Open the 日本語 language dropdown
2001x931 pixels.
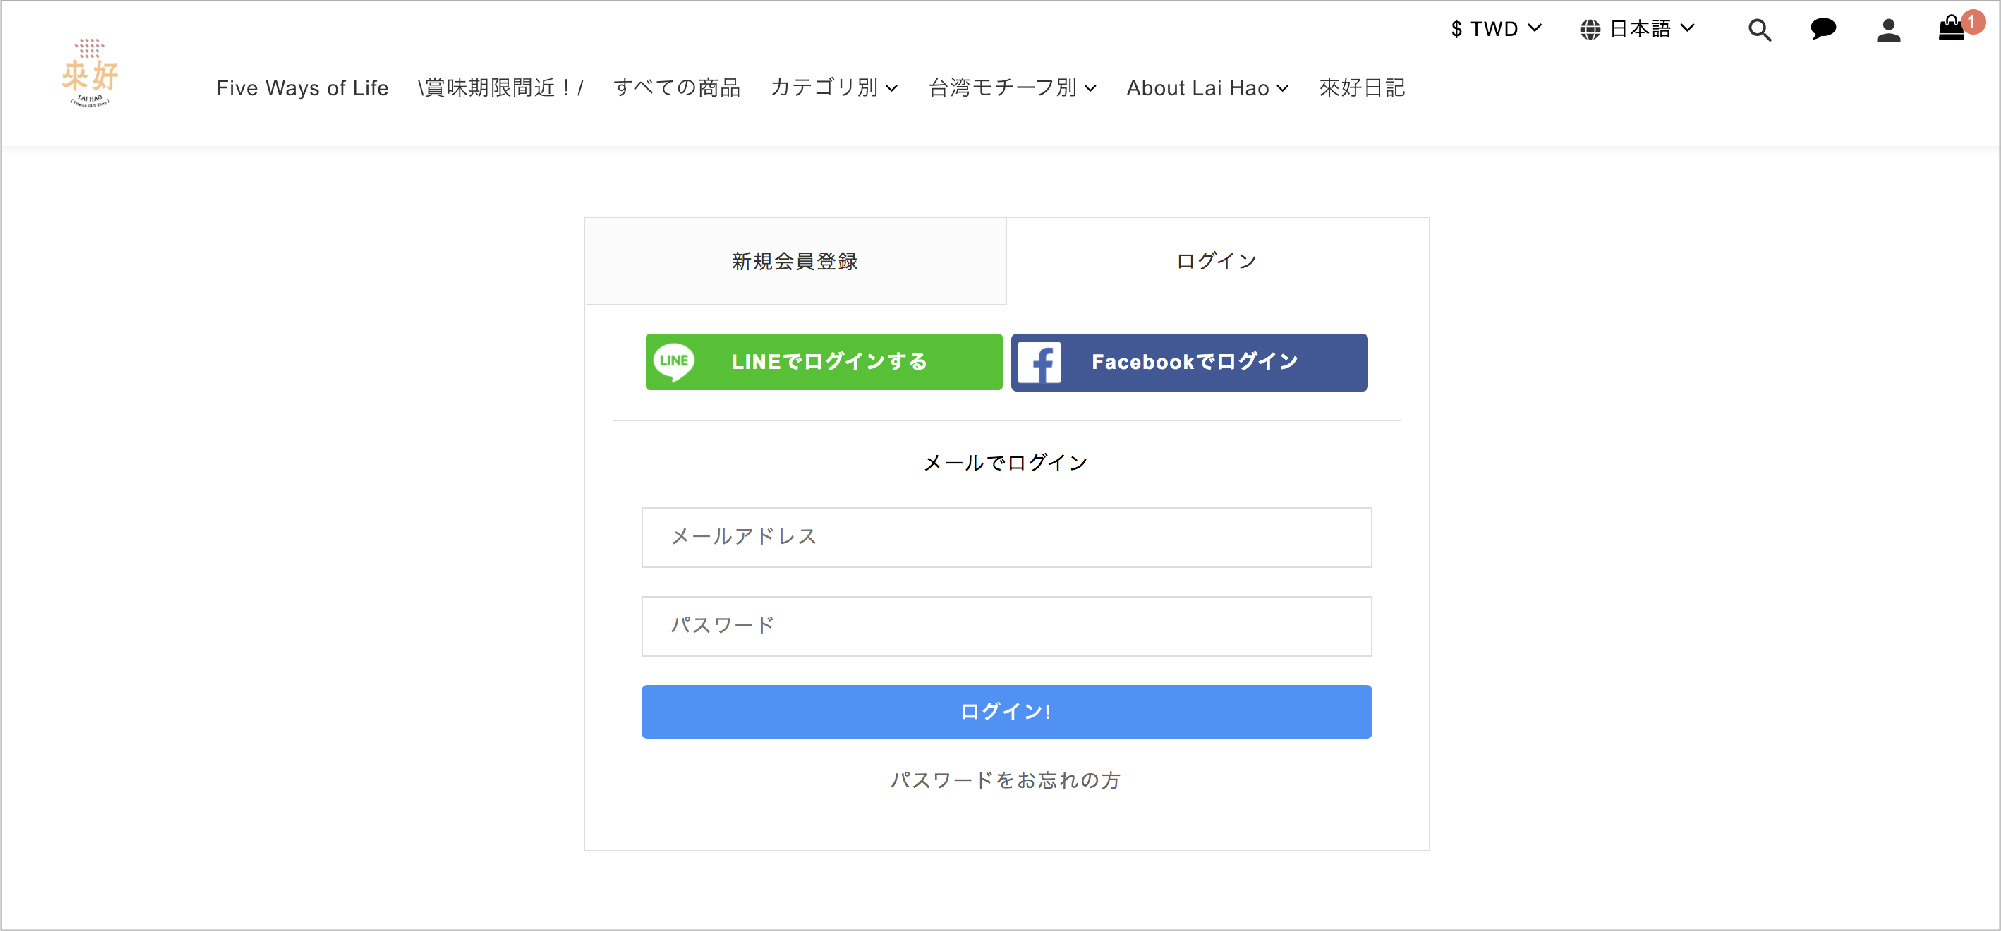click(1650, 29)
